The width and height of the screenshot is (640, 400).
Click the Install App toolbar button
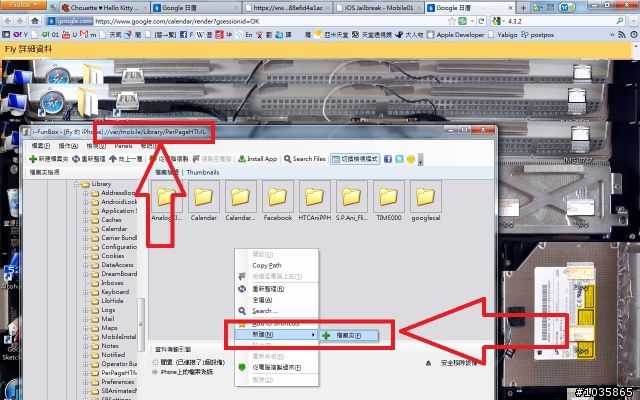point(258,159)
